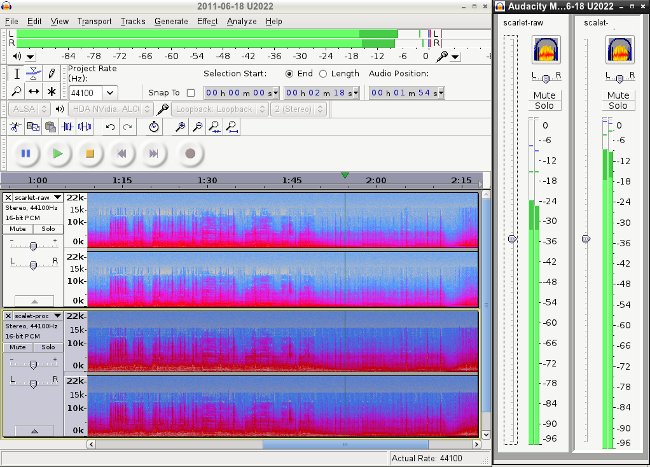Click the Paste clipboard icon
Image resolution: width=650 pixels, height=467 pixels.
tap(50, 127)
